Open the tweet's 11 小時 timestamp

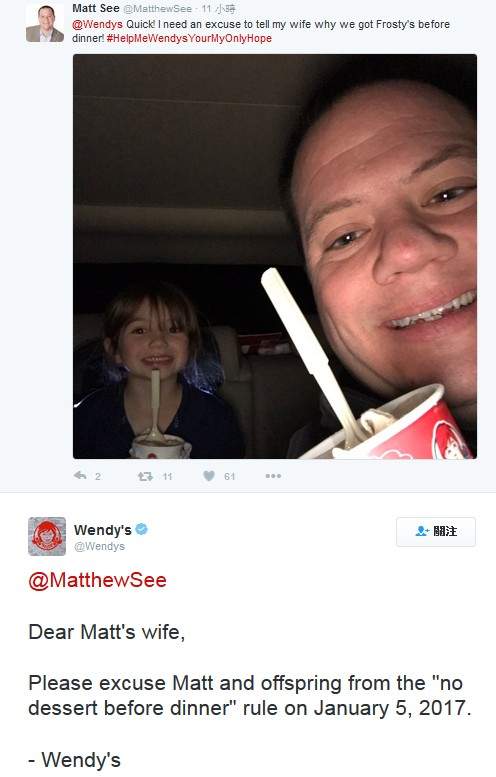(219, 9)
